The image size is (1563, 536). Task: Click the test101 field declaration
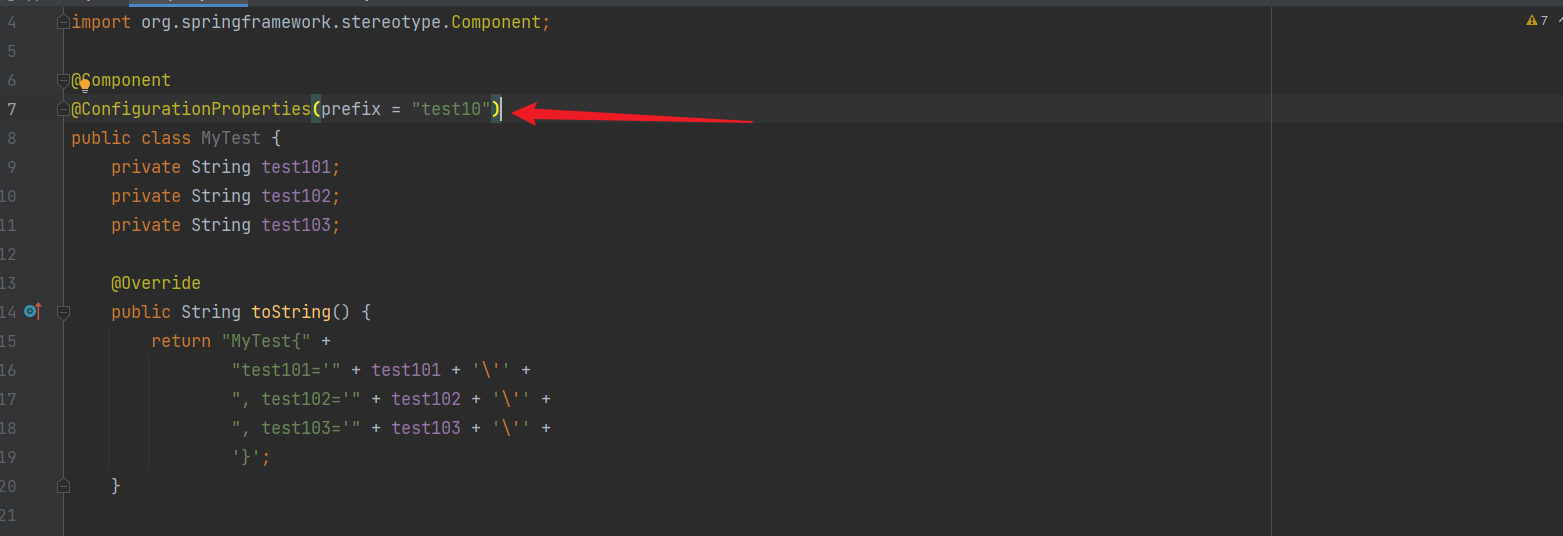click(x=296, y=167)
